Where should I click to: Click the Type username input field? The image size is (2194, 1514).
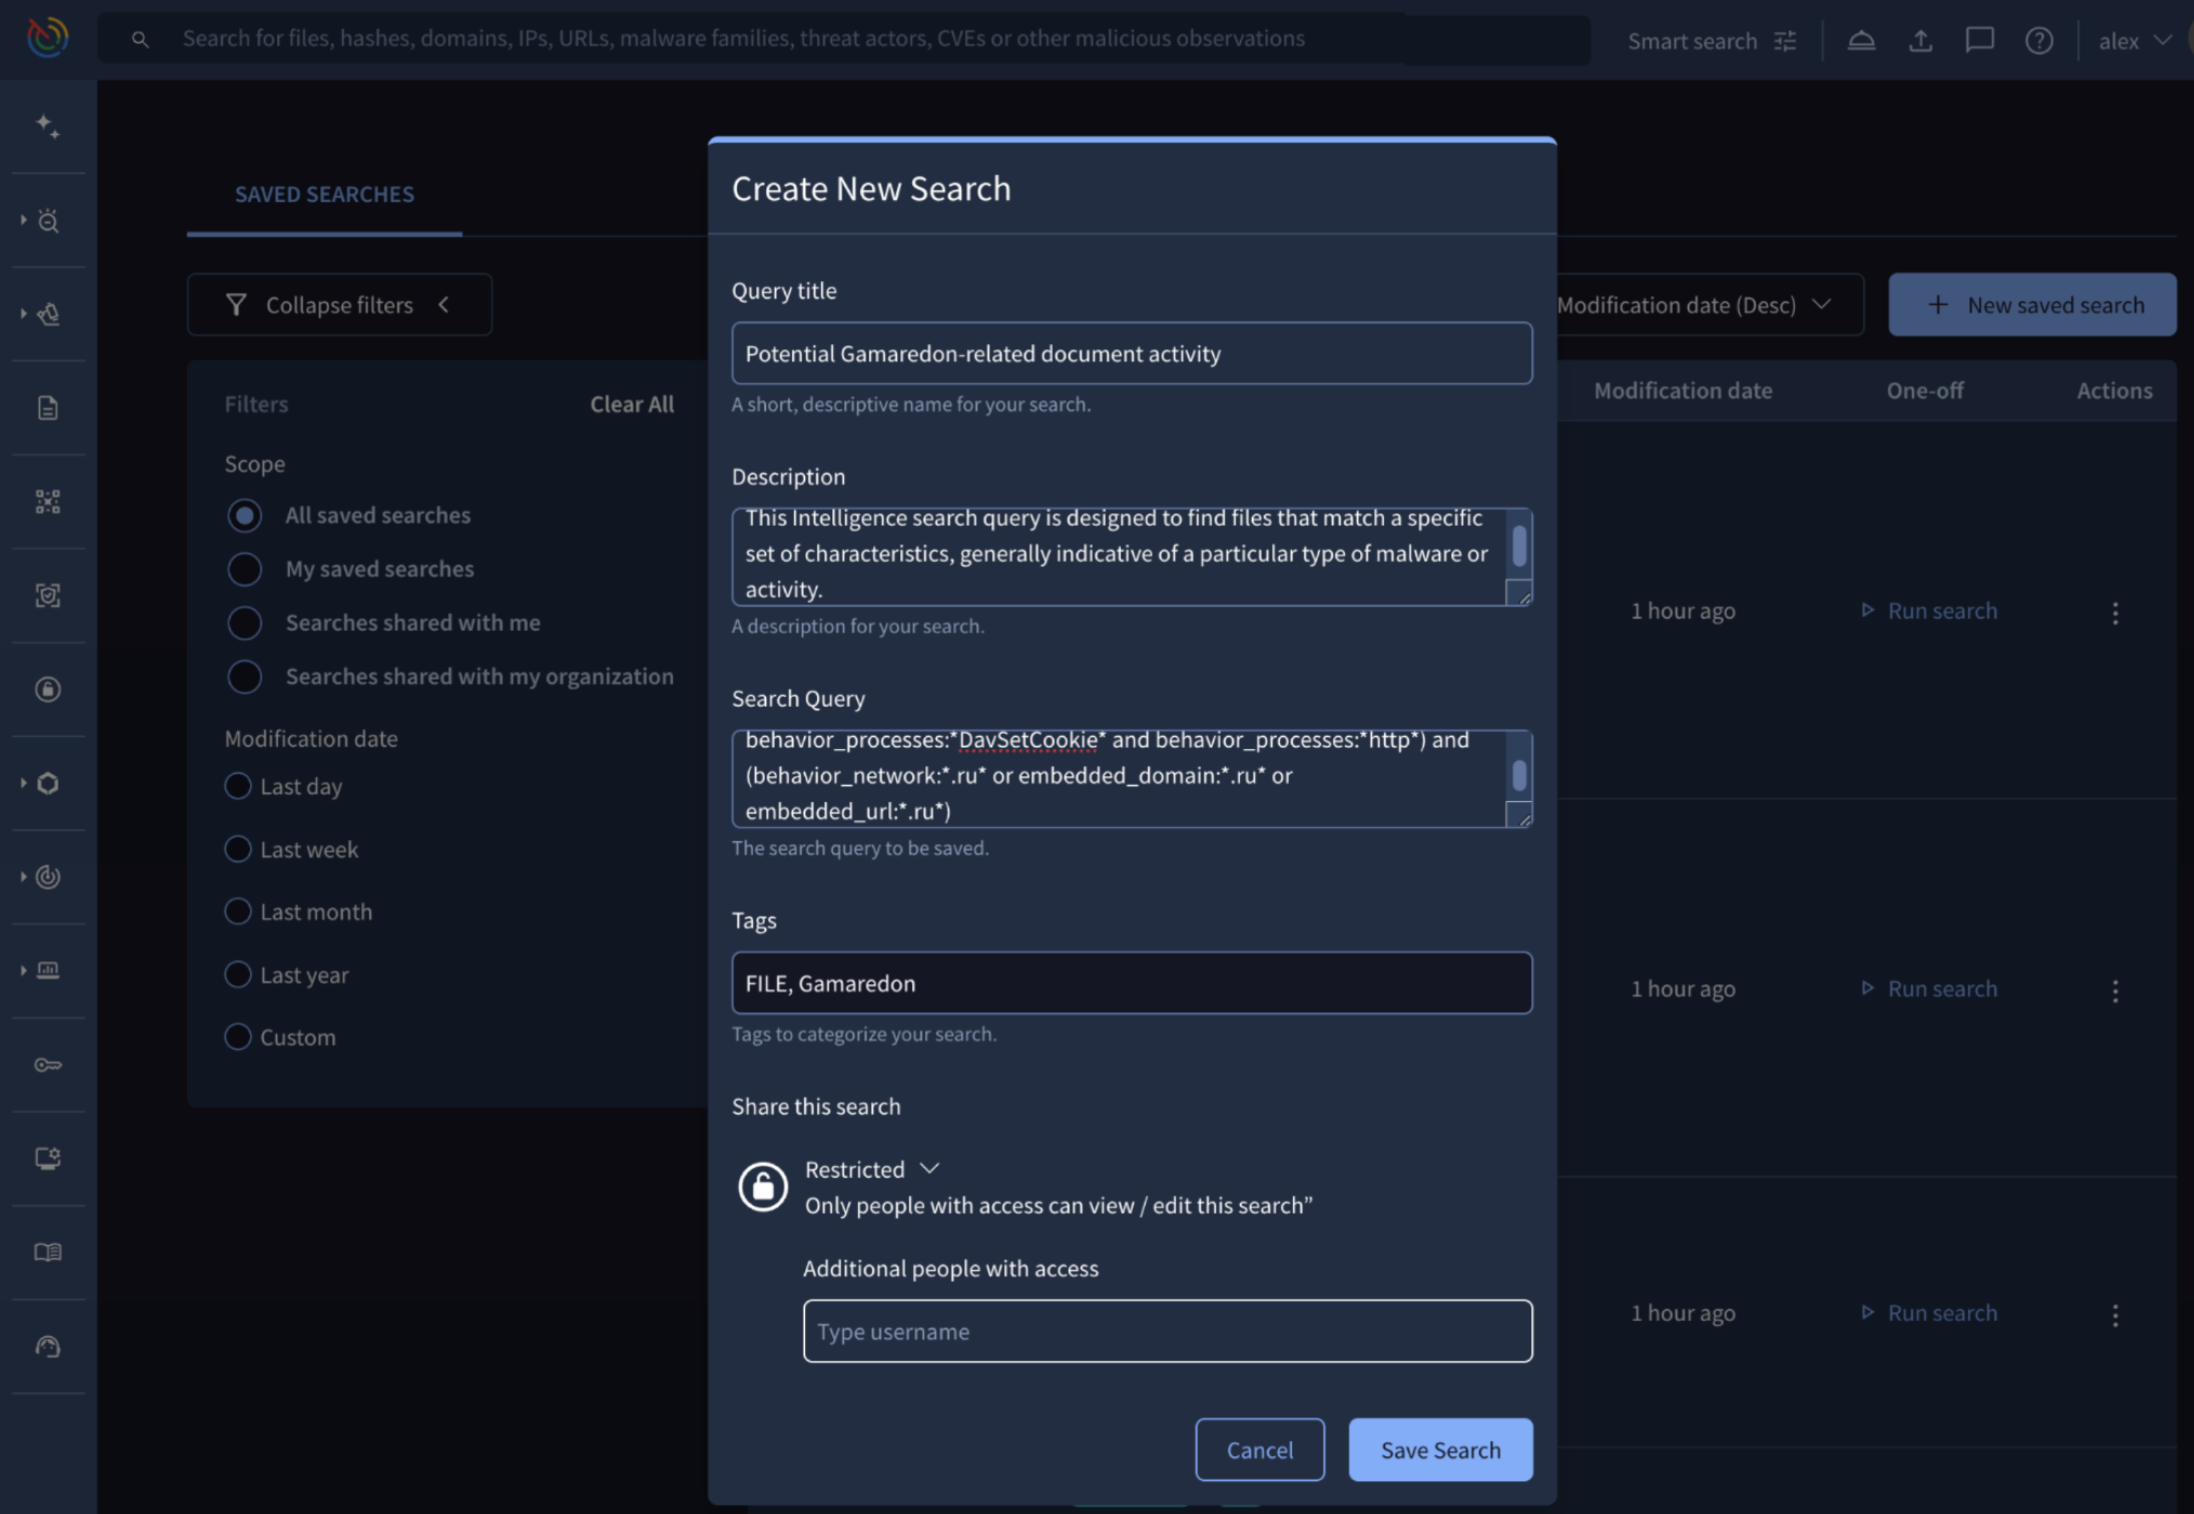(x=1166, y=1331)
